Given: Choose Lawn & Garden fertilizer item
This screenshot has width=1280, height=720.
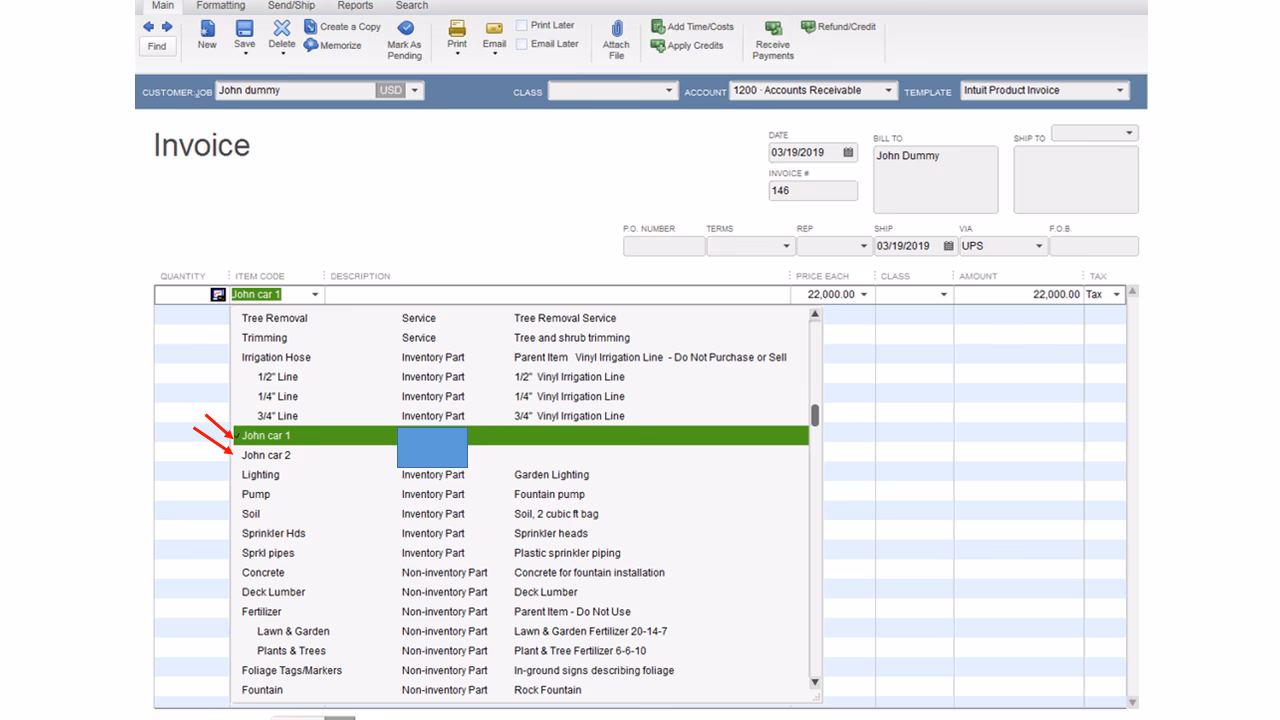Looking at the screenshot, I should [520, 631].
